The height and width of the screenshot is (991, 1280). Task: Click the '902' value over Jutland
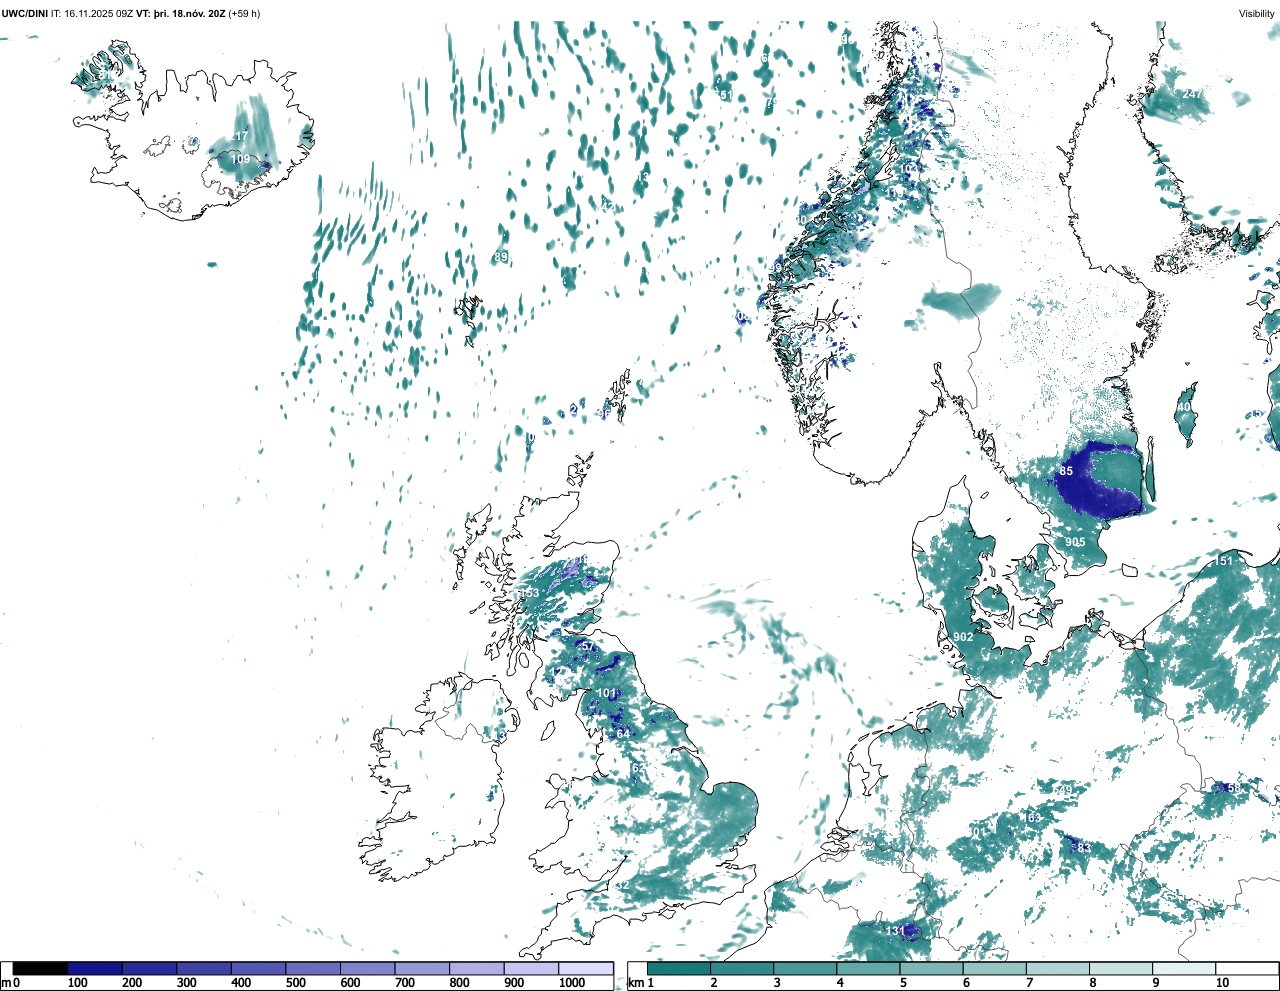(963, 637)
